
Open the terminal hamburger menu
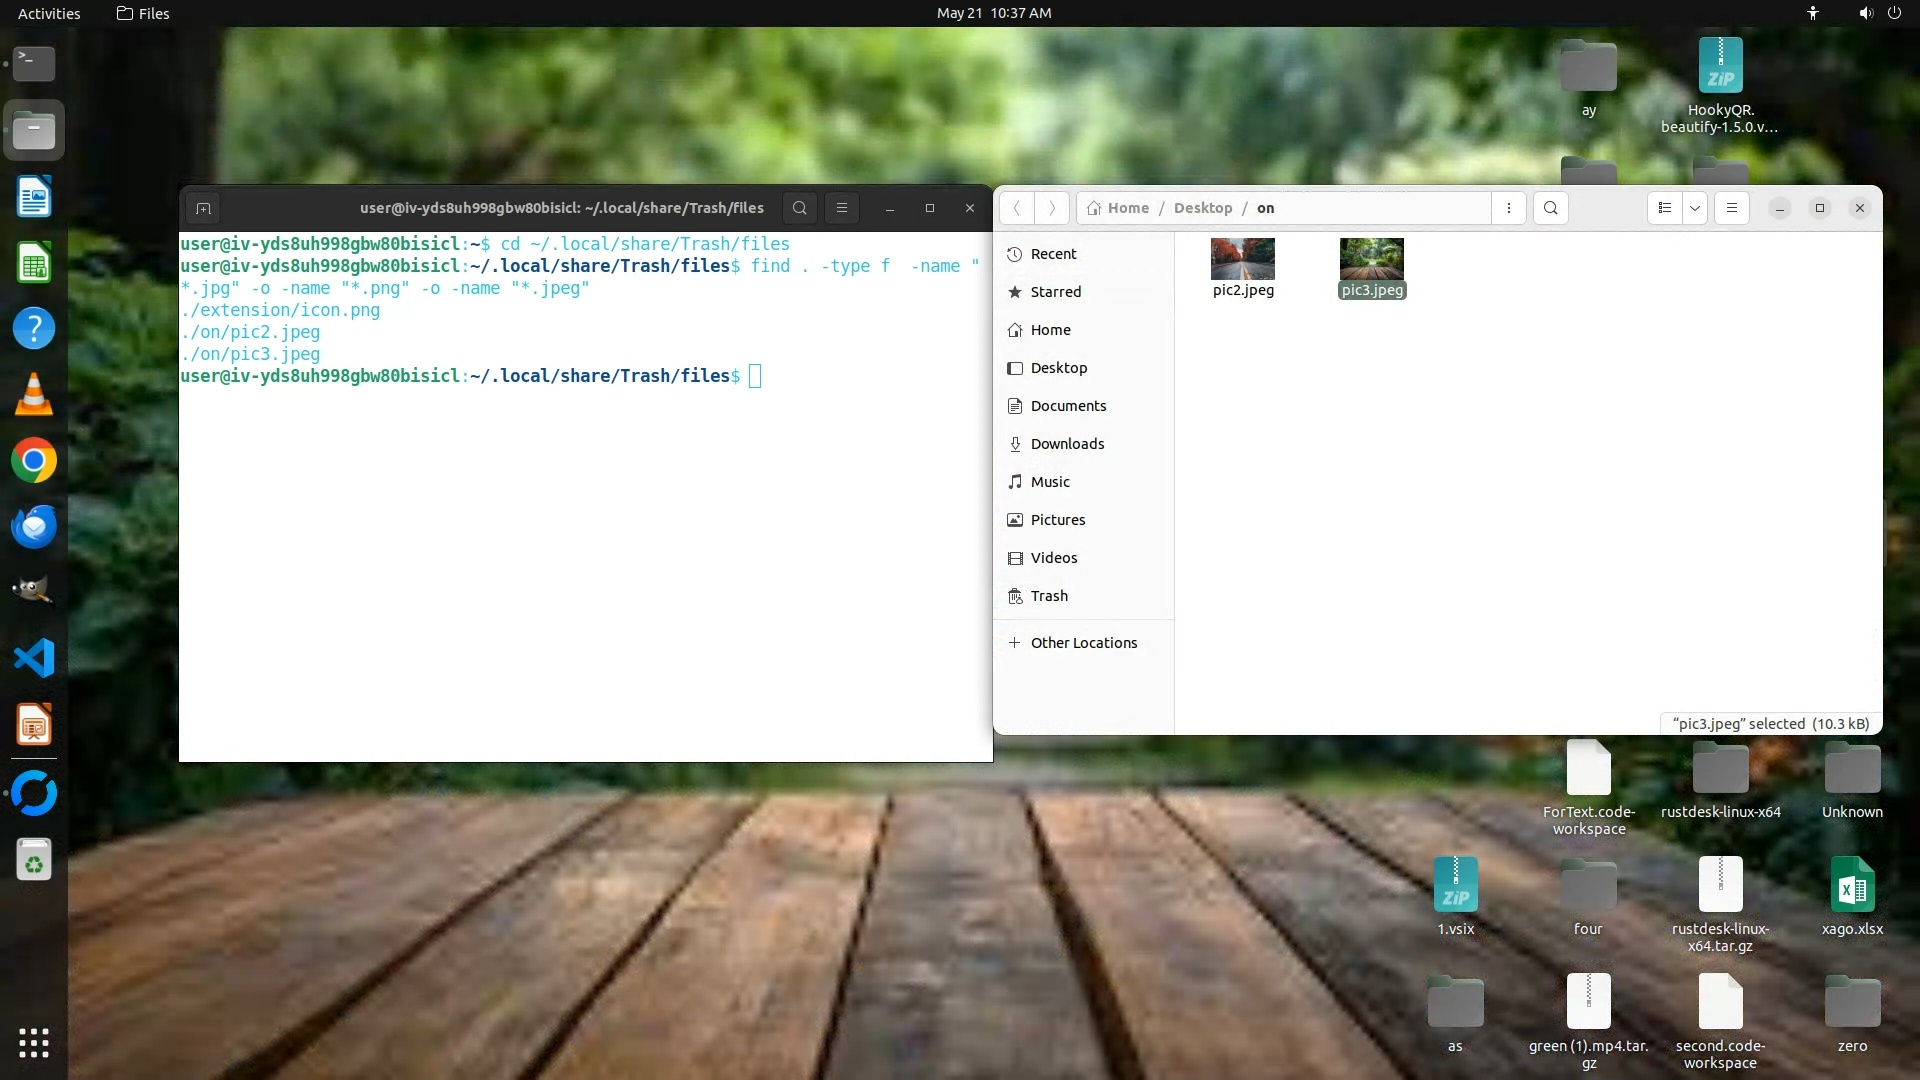pyautogui.click(x=842, y=208)
